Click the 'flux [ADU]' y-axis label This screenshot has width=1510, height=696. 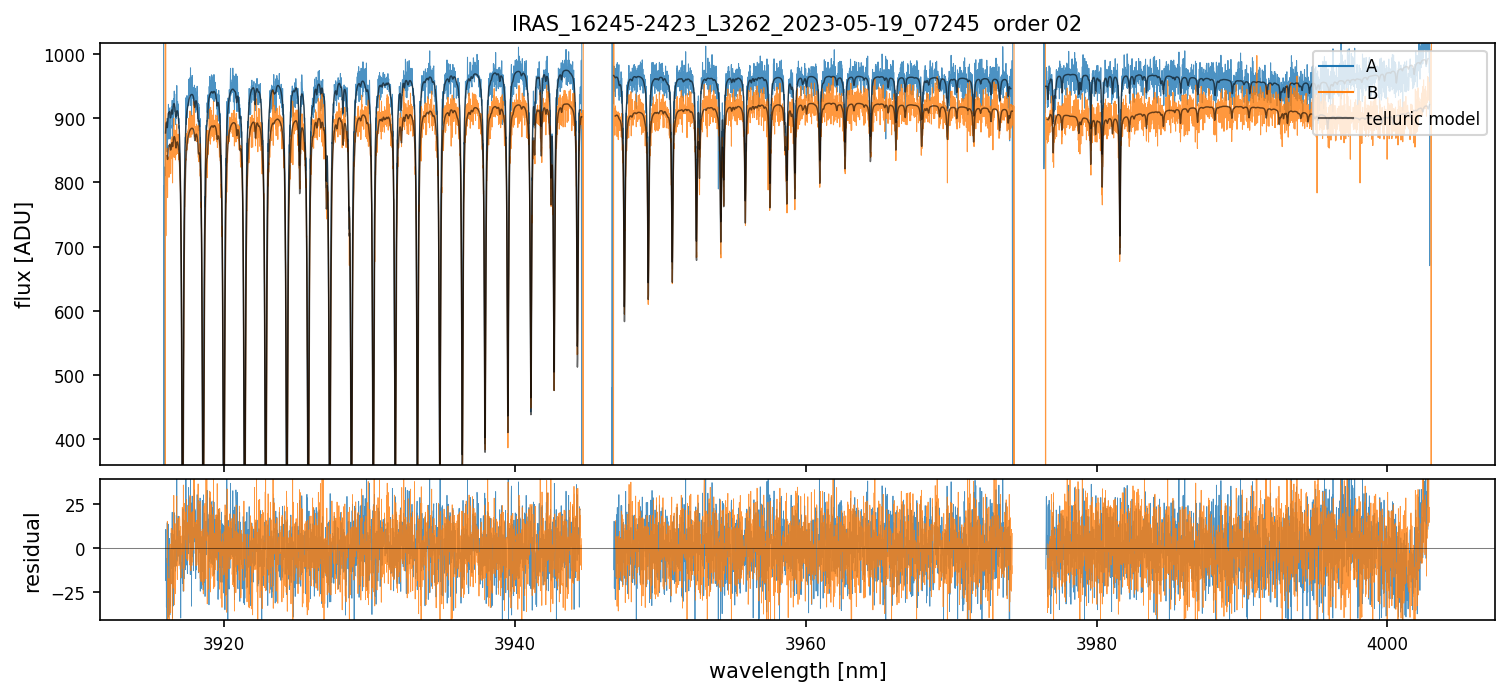tap(23, 254)
